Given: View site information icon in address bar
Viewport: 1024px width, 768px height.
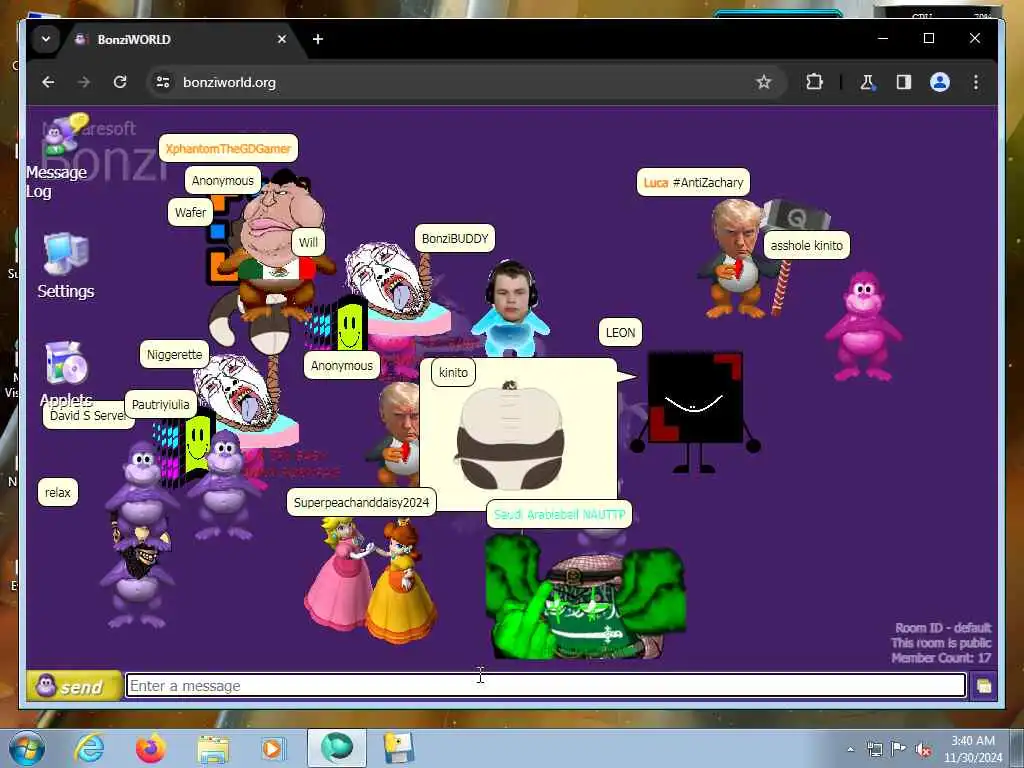Looking at the screenshot, I should click(x=163, y=82).
